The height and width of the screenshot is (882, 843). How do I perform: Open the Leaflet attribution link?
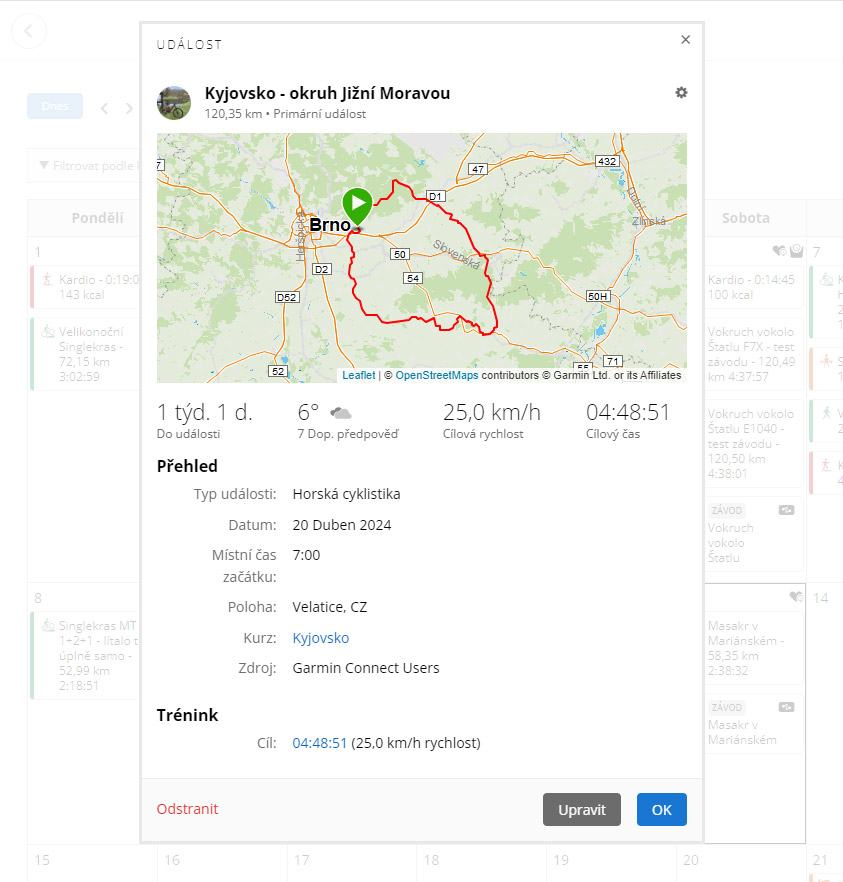click(358, 376)
